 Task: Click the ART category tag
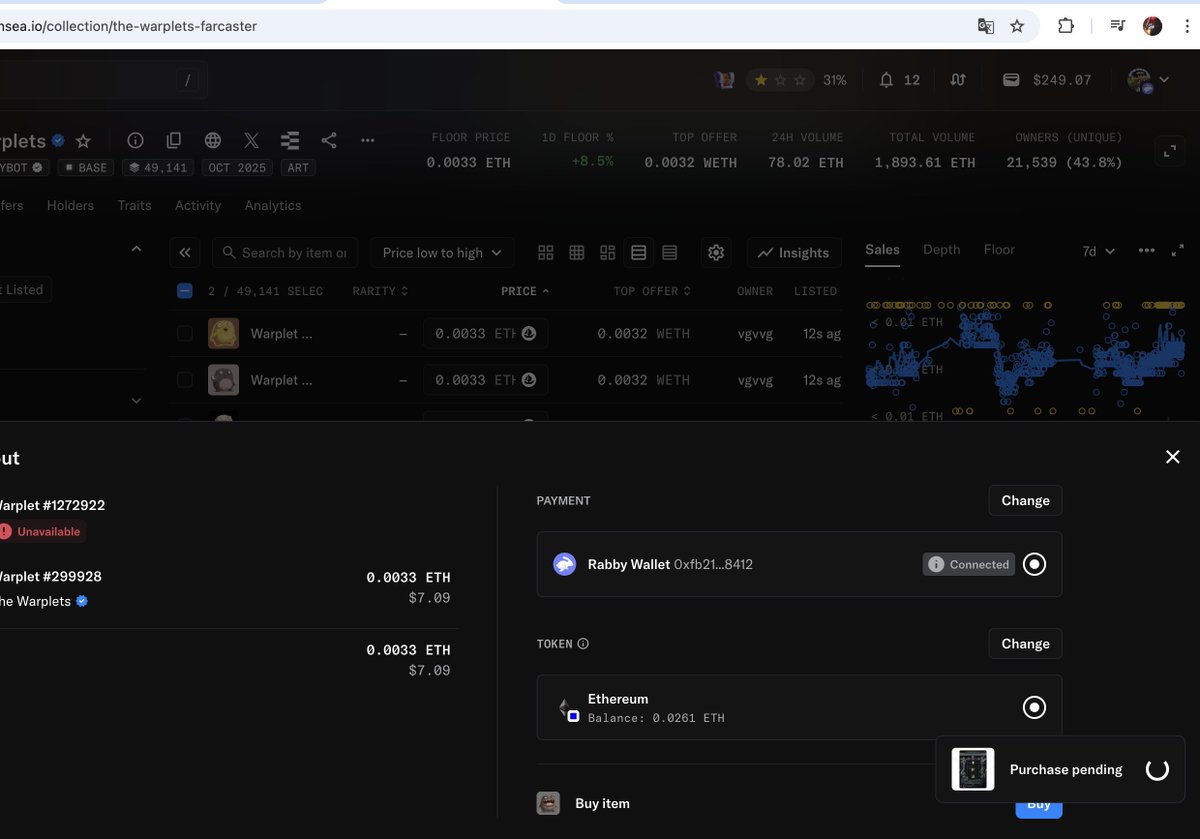(x=298, y=168)
